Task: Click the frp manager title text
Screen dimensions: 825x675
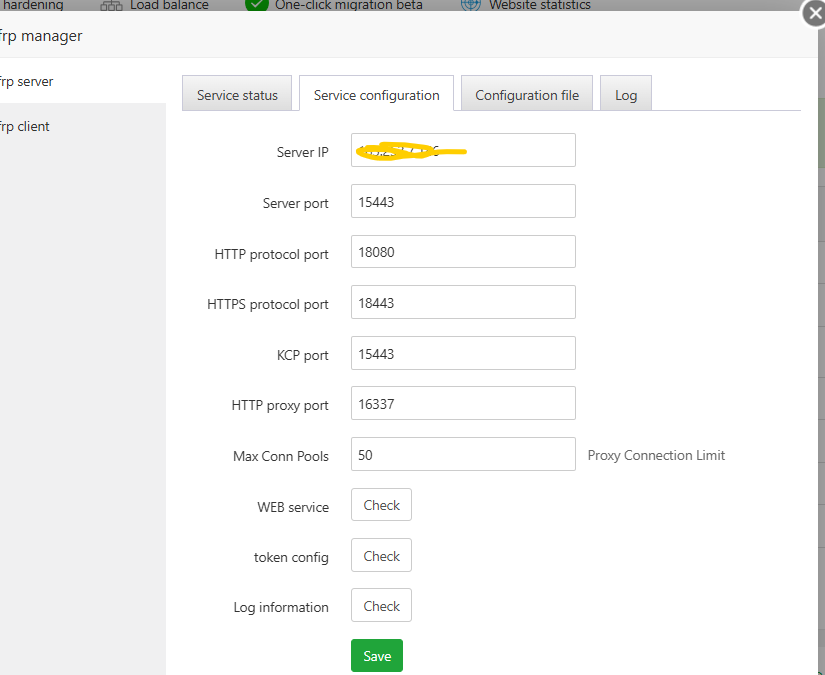Action: [41, 36]
